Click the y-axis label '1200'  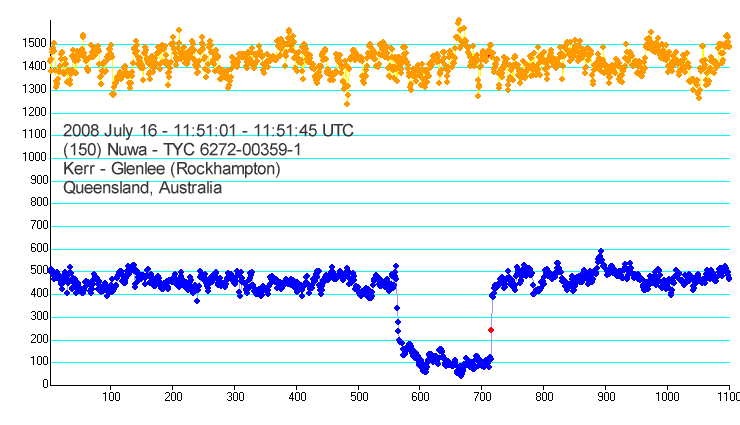(34, 112)
